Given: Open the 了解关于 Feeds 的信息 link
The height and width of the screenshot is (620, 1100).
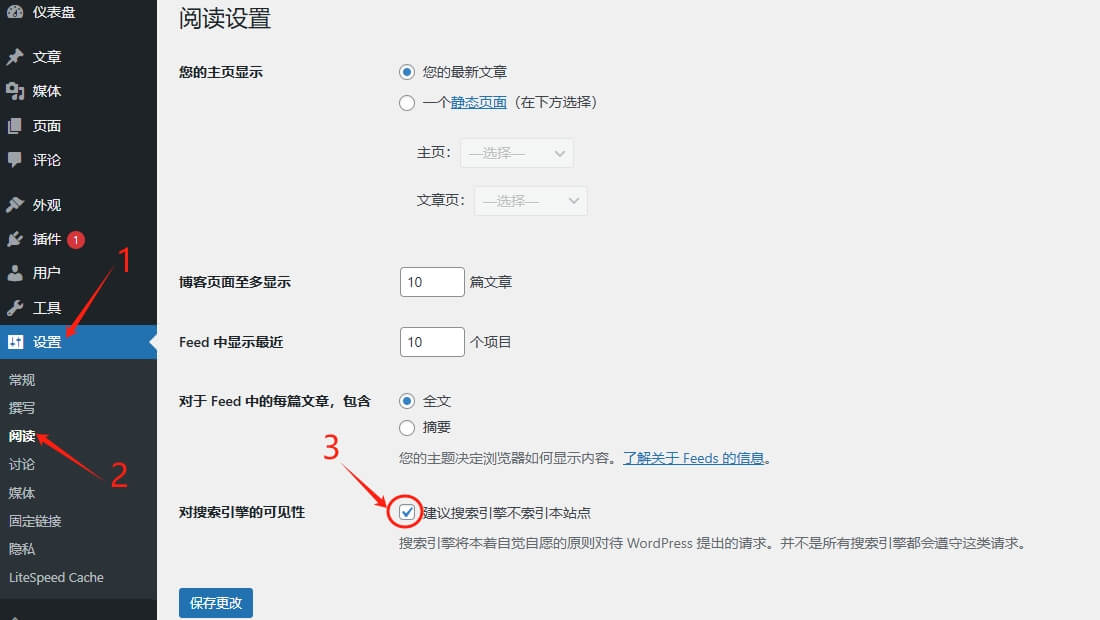Looking at the screenshot, I should 697,458.
